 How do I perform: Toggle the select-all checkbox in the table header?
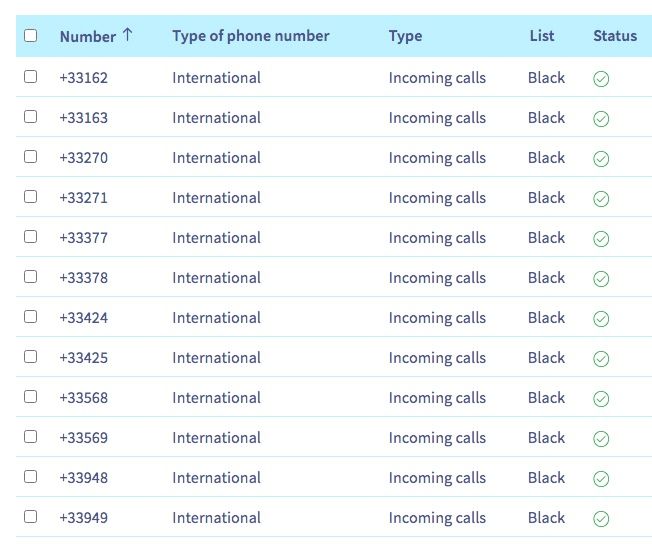(31, 36)
